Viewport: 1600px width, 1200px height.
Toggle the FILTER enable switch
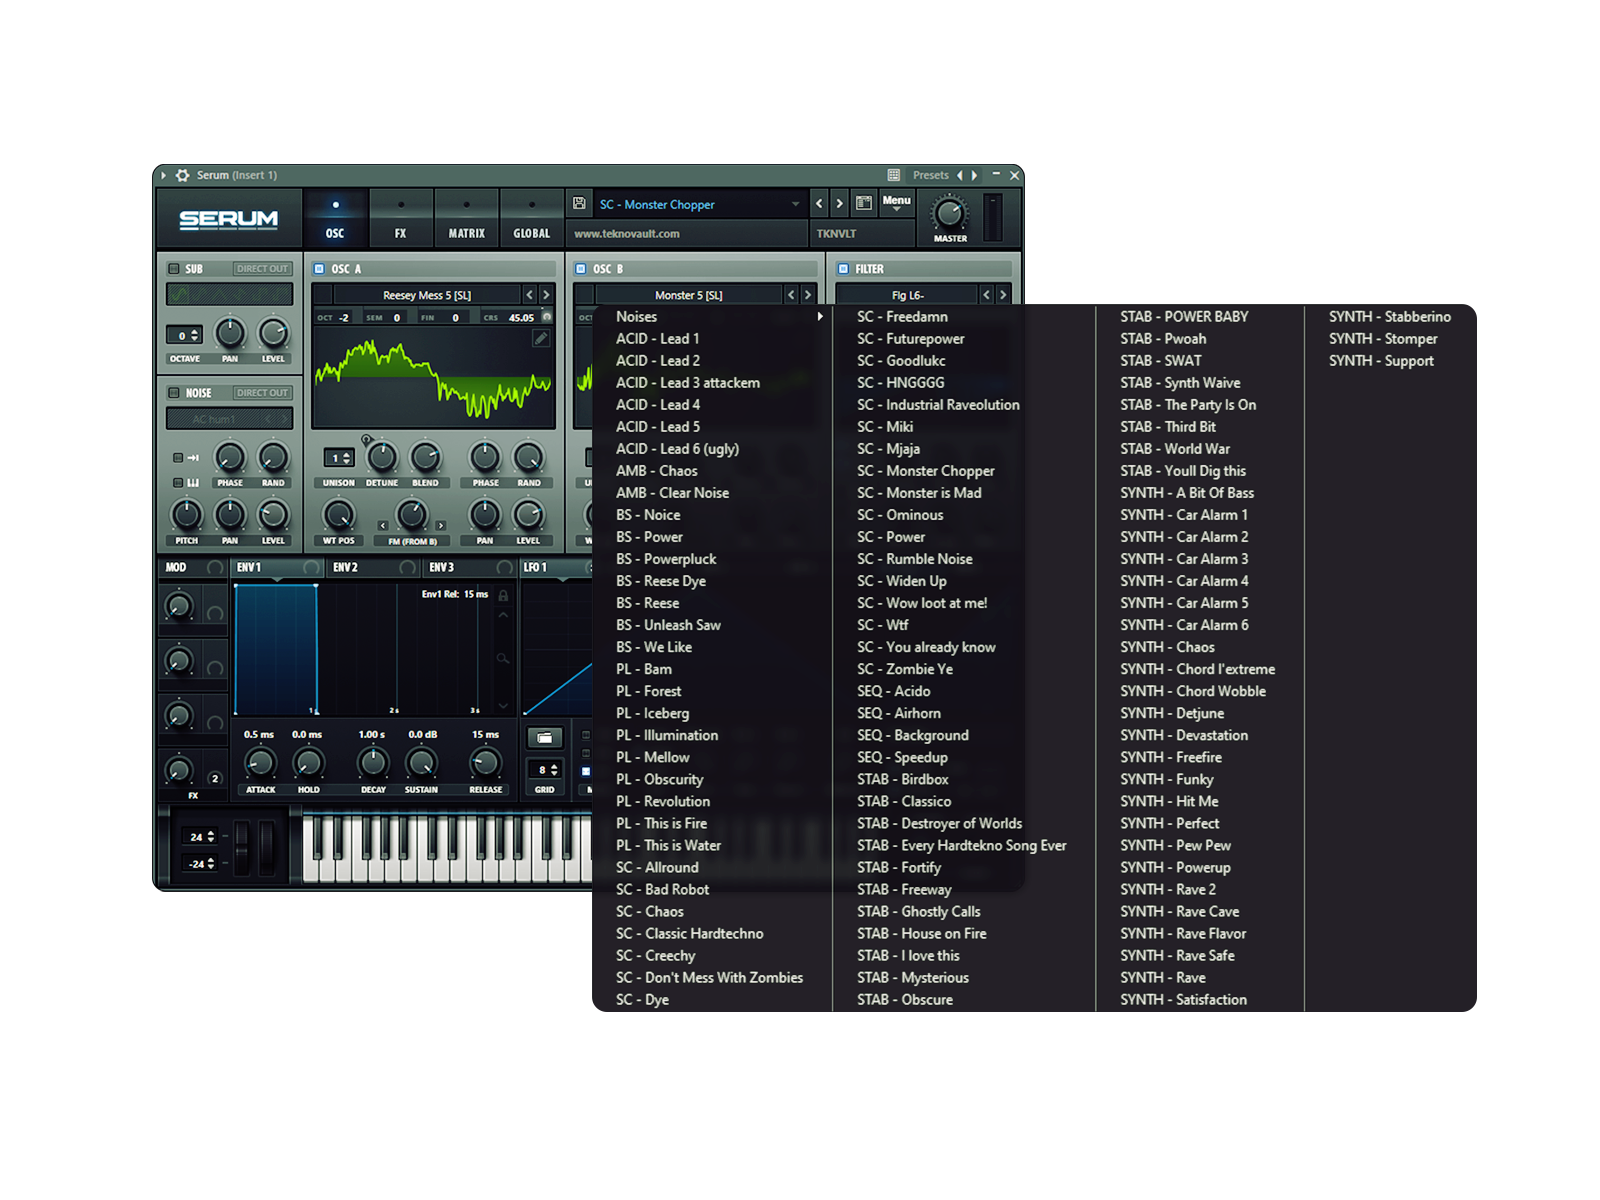click(843, 269)
